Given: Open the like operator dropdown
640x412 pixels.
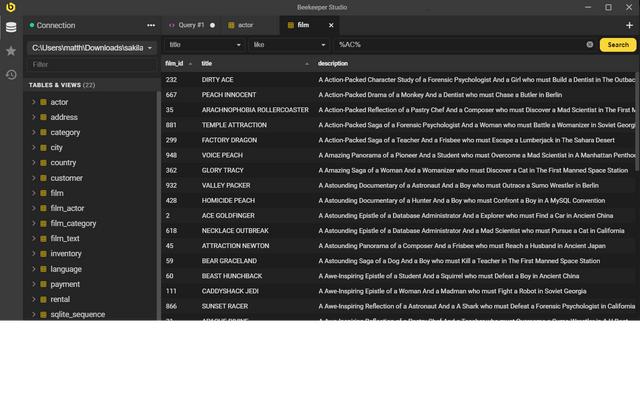Looking at the screenshot, I should pyautogui.click(x=289, y=45).
